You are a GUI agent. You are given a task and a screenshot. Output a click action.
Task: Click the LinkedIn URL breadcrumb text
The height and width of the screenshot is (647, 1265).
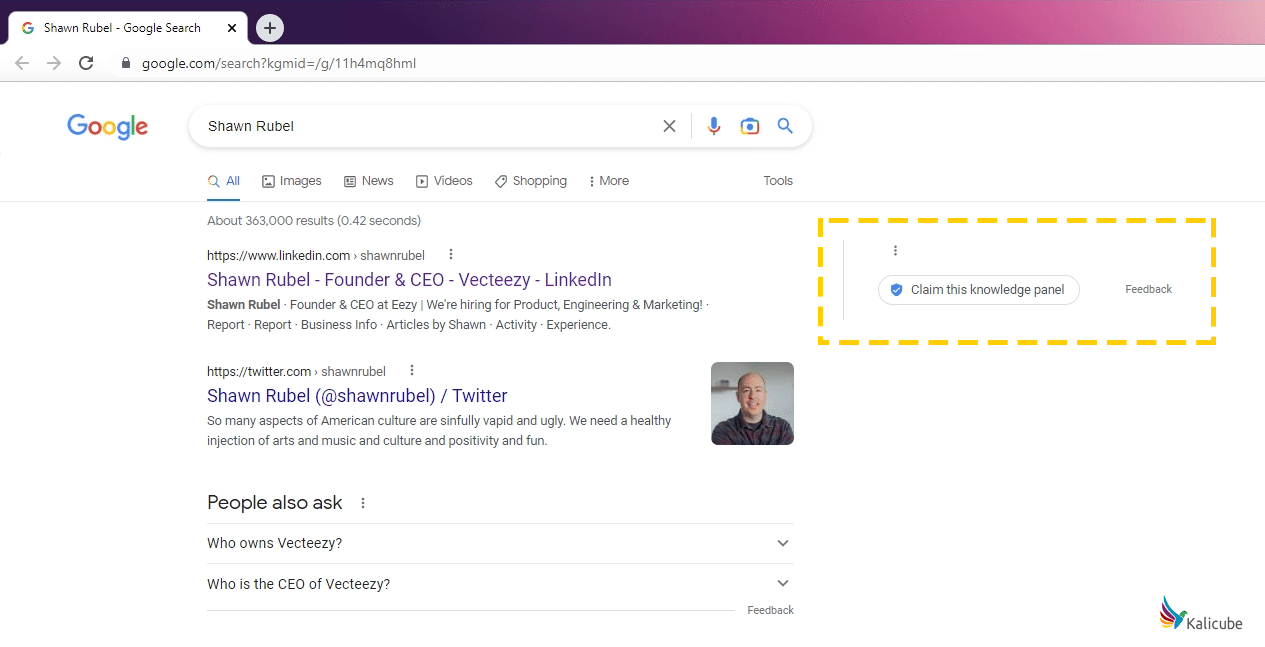(316, 255)
